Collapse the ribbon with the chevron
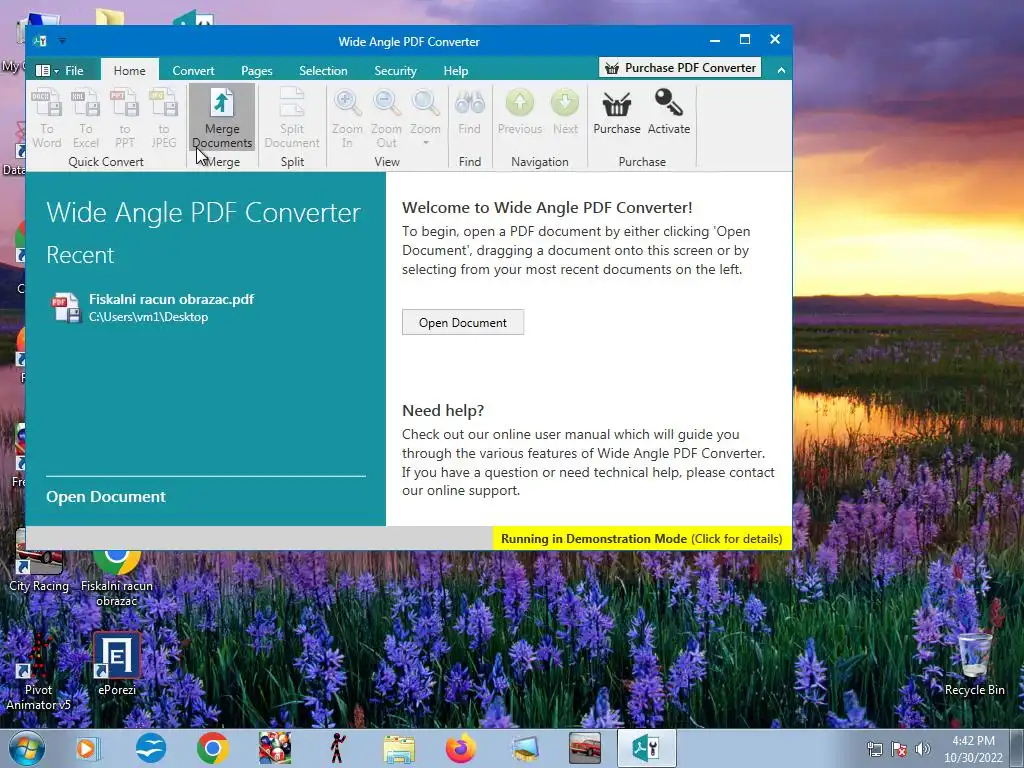This screenshot has width=1024, height=768. point(781,70)
